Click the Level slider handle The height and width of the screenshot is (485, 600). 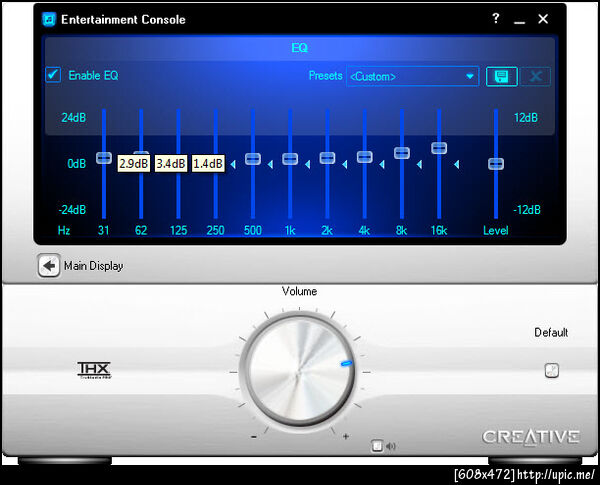[496, 164]
